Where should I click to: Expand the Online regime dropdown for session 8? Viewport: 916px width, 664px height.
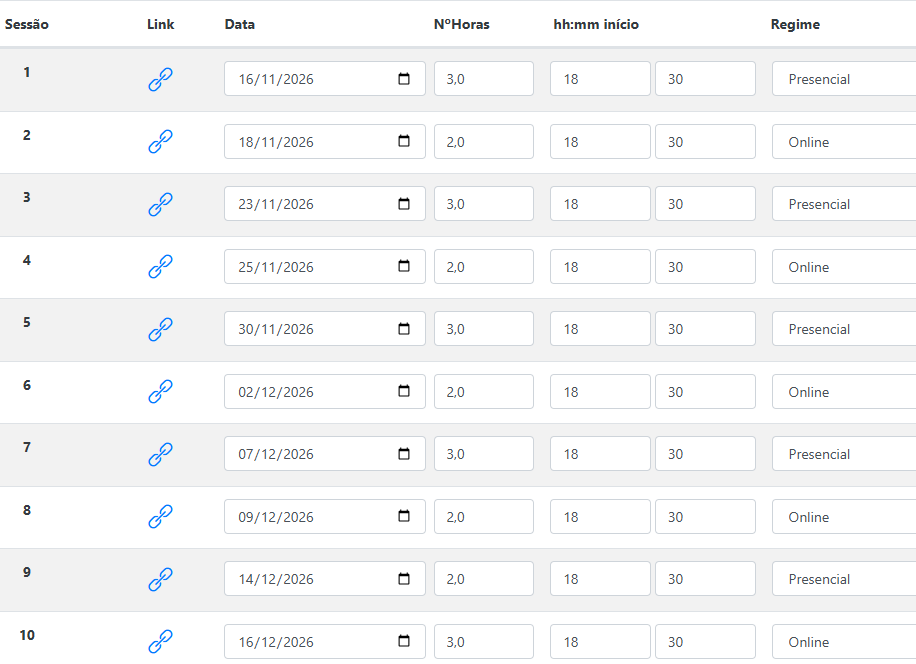tap(844, 517)
